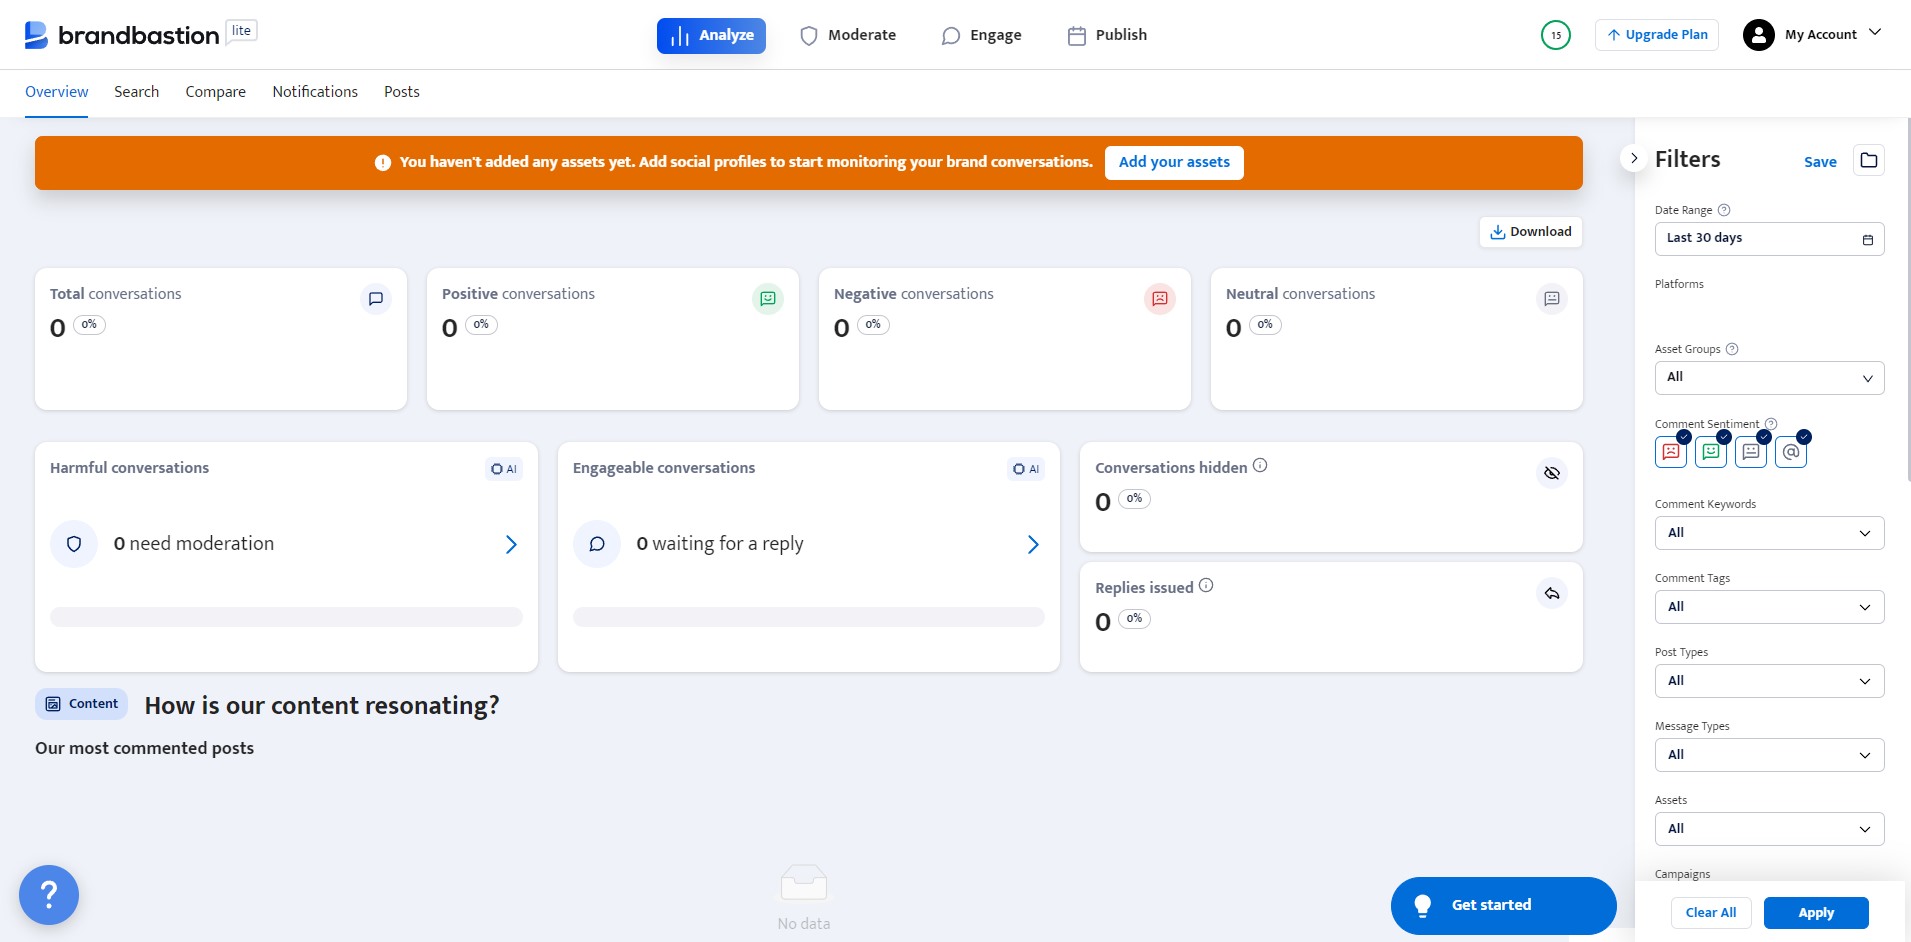1911x942 pixels.
Task: Toggle the mention (@) sentiment filter
Action: point(1790,451)
